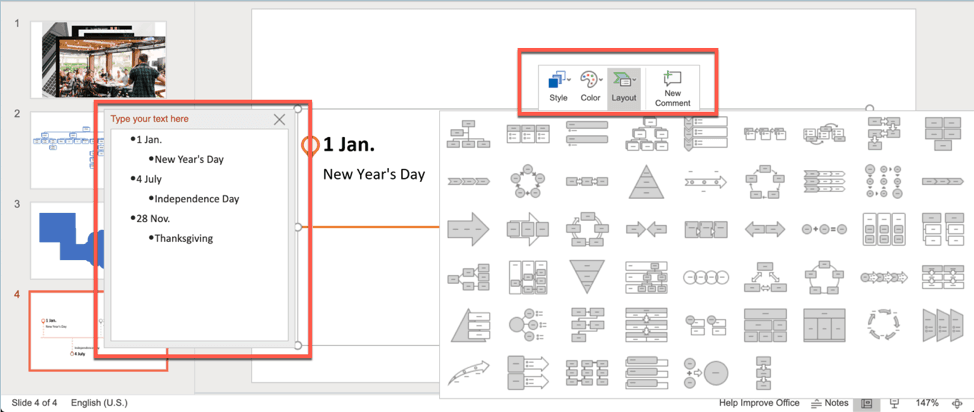This screenshot has height=412, width=974.
Task: Select the circular cycle arrows layout
Action: click(882, 324)
